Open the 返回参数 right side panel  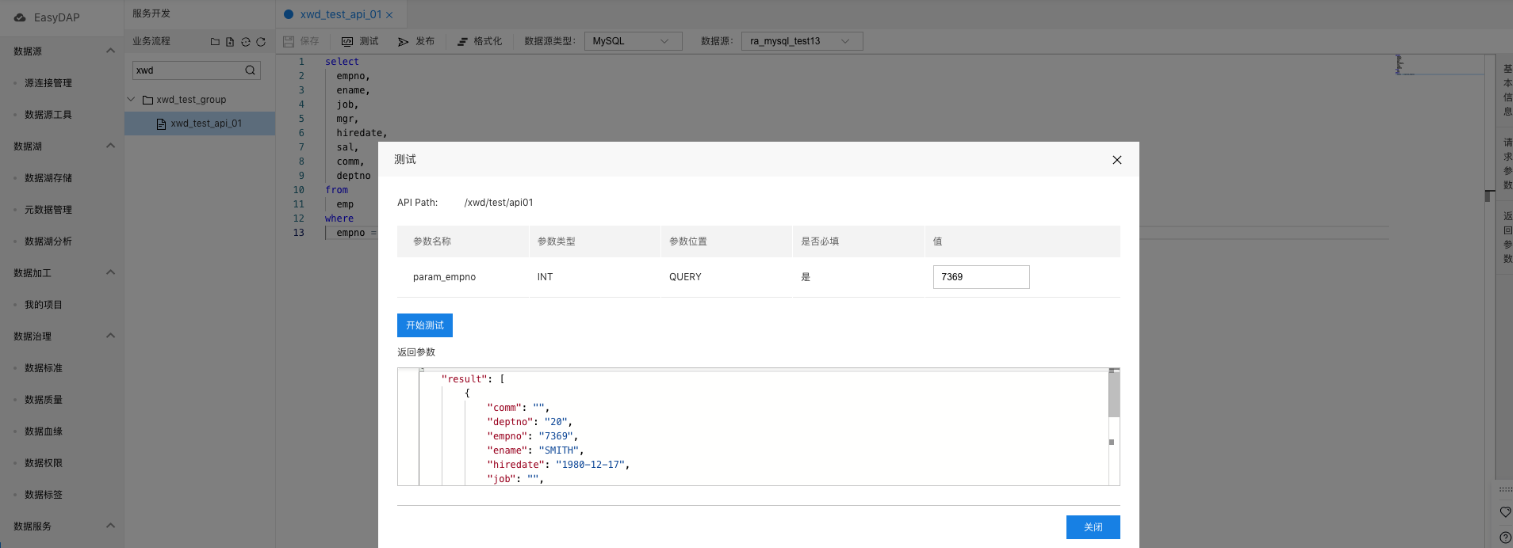click(x=1507, y=237)
